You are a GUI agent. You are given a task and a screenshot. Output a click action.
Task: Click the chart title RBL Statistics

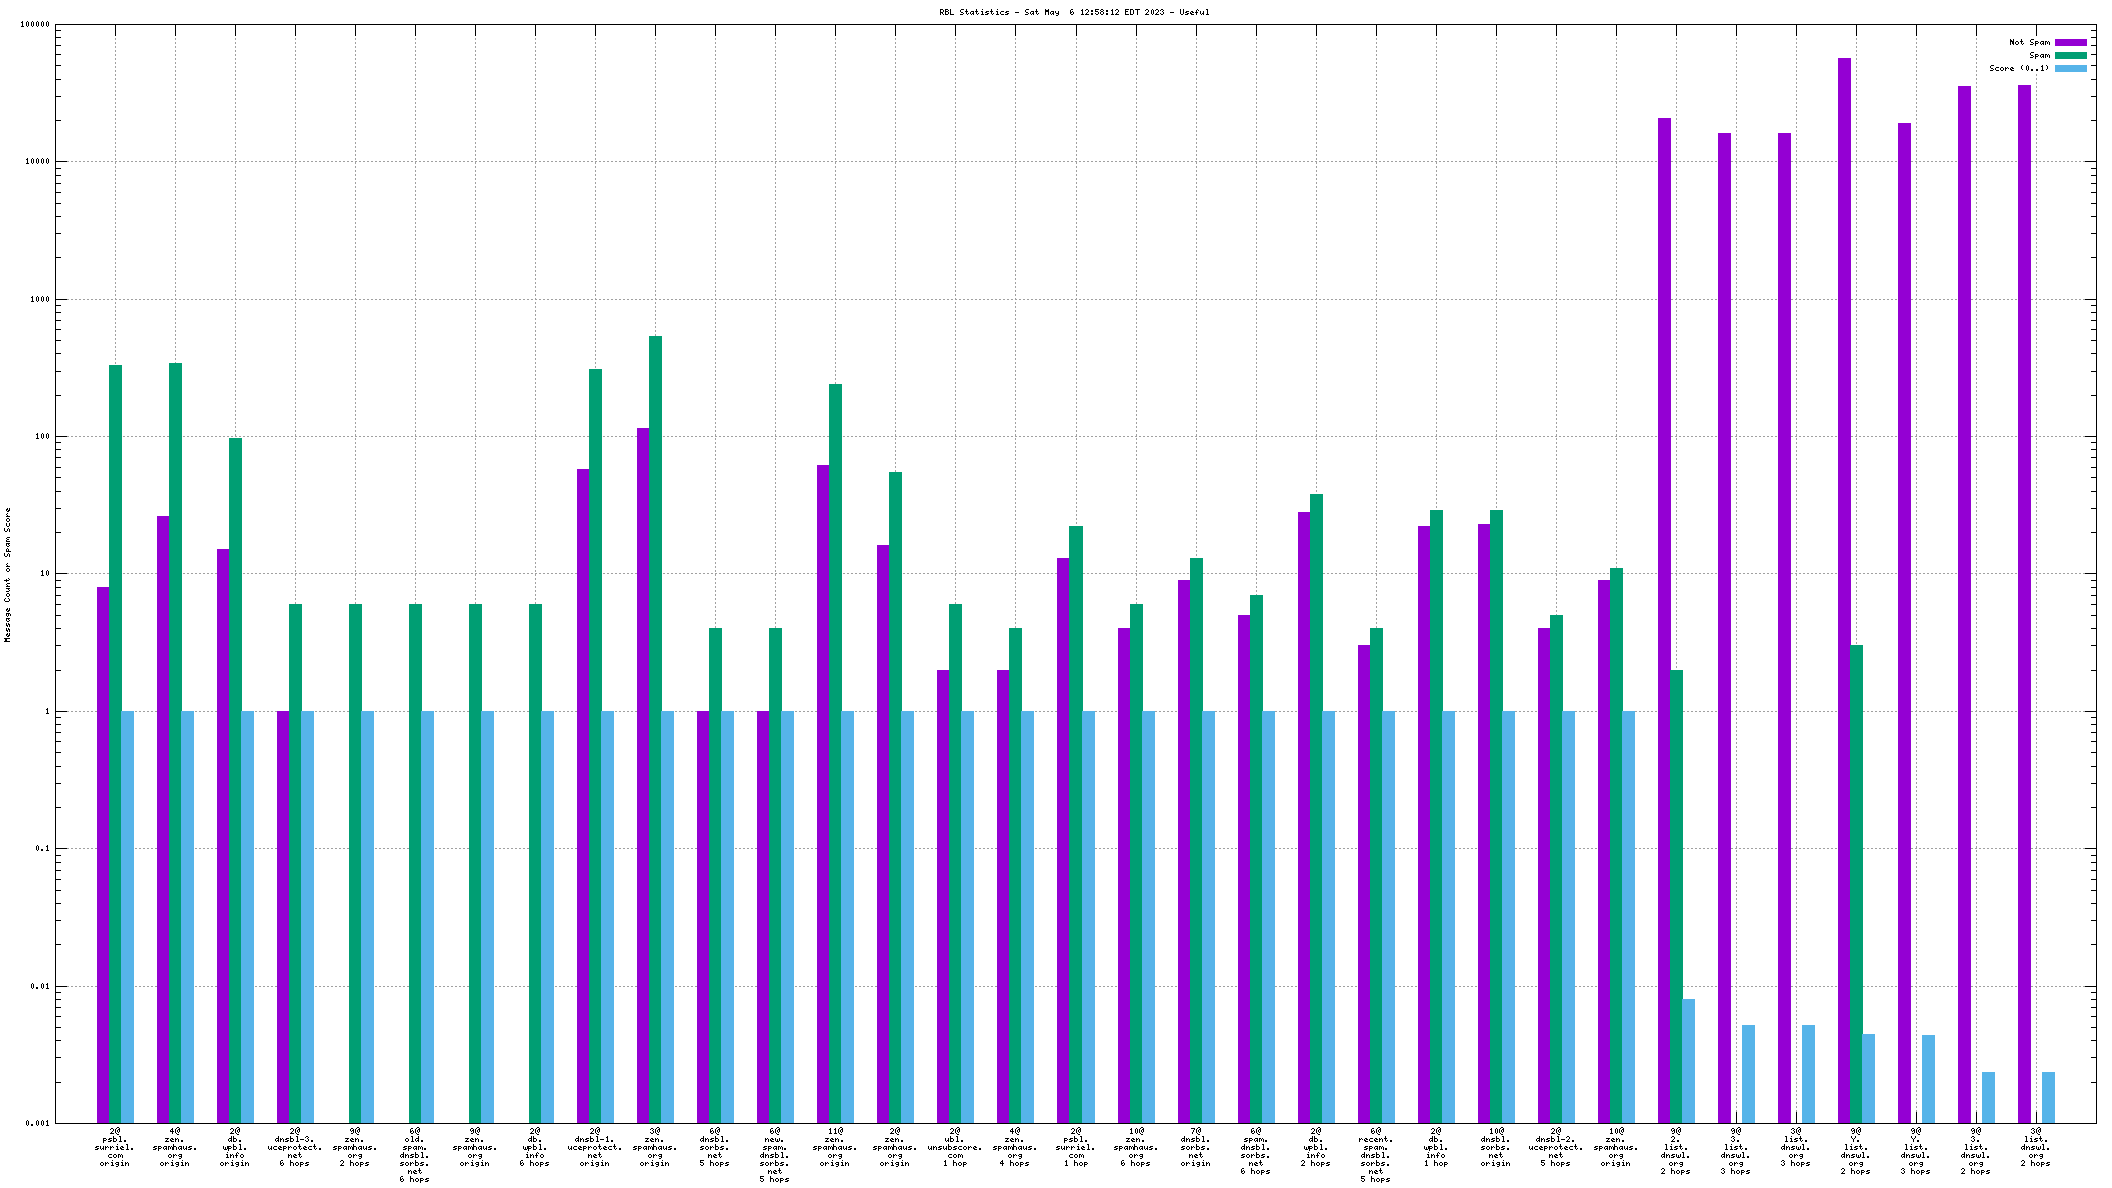click(x=1073, y=12)
